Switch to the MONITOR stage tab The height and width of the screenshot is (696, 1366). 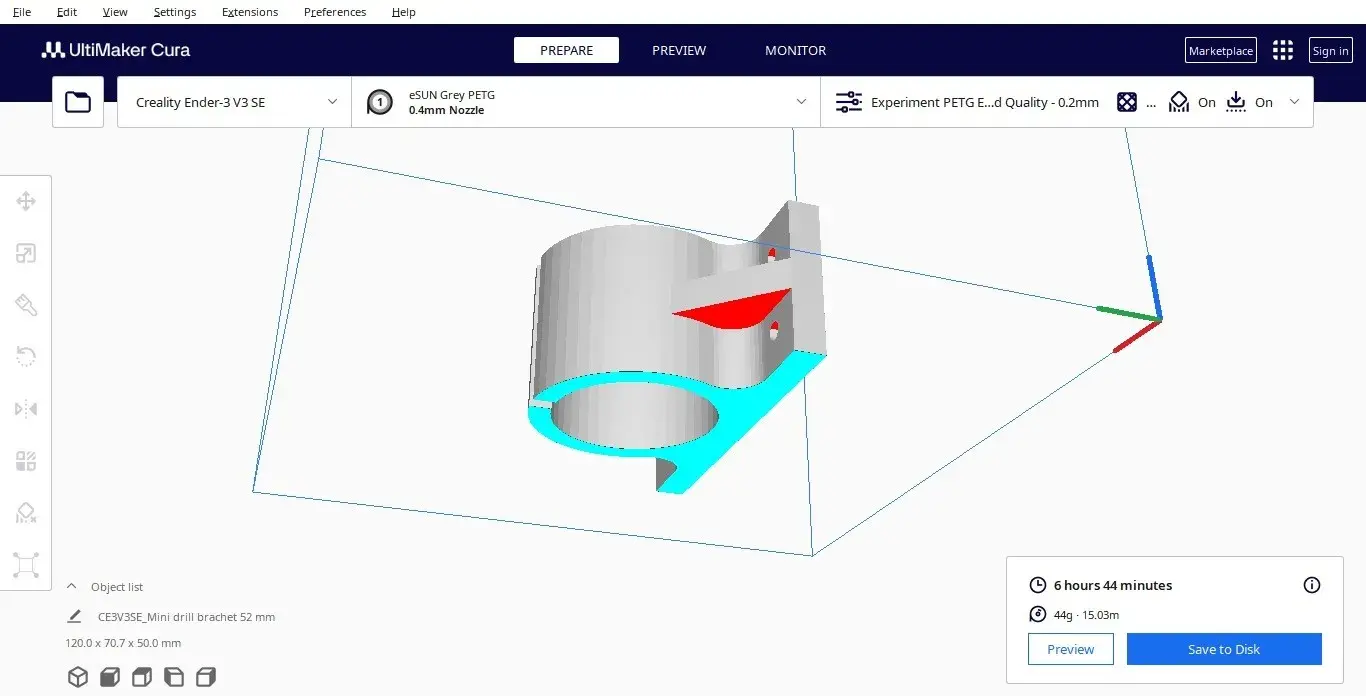point(796,50)
